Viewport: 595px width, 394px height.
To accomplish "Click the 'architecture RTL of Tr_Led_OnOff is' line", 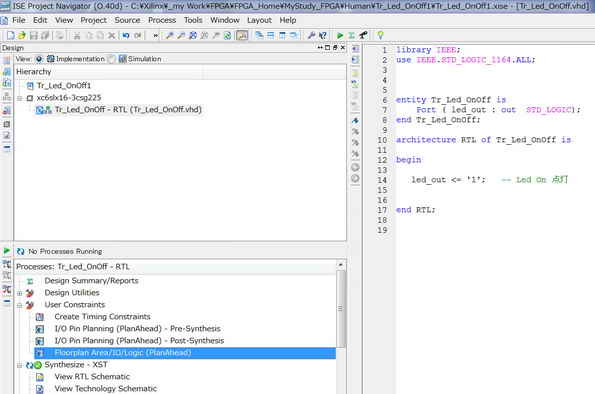I will pos(483,140).
